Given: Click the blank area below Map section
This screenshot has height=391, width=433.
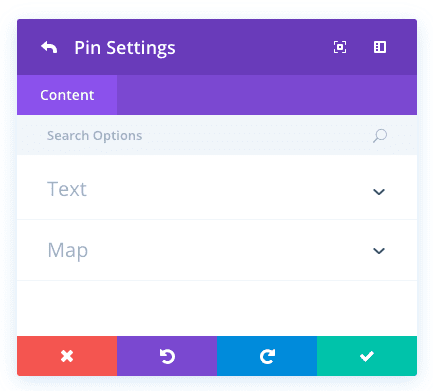Looking at the screenshot, I should pyautogui.click(x=217, y=308).
